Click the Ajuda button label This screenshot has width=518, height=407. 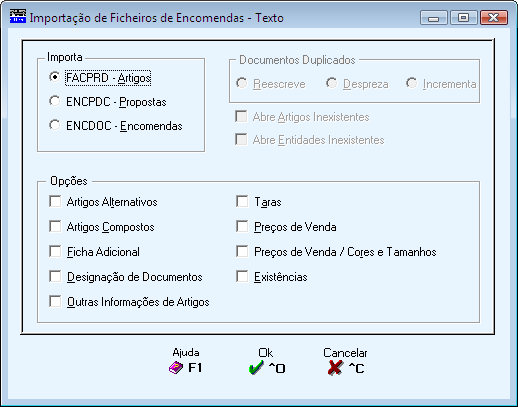click(x=186, y=353)
